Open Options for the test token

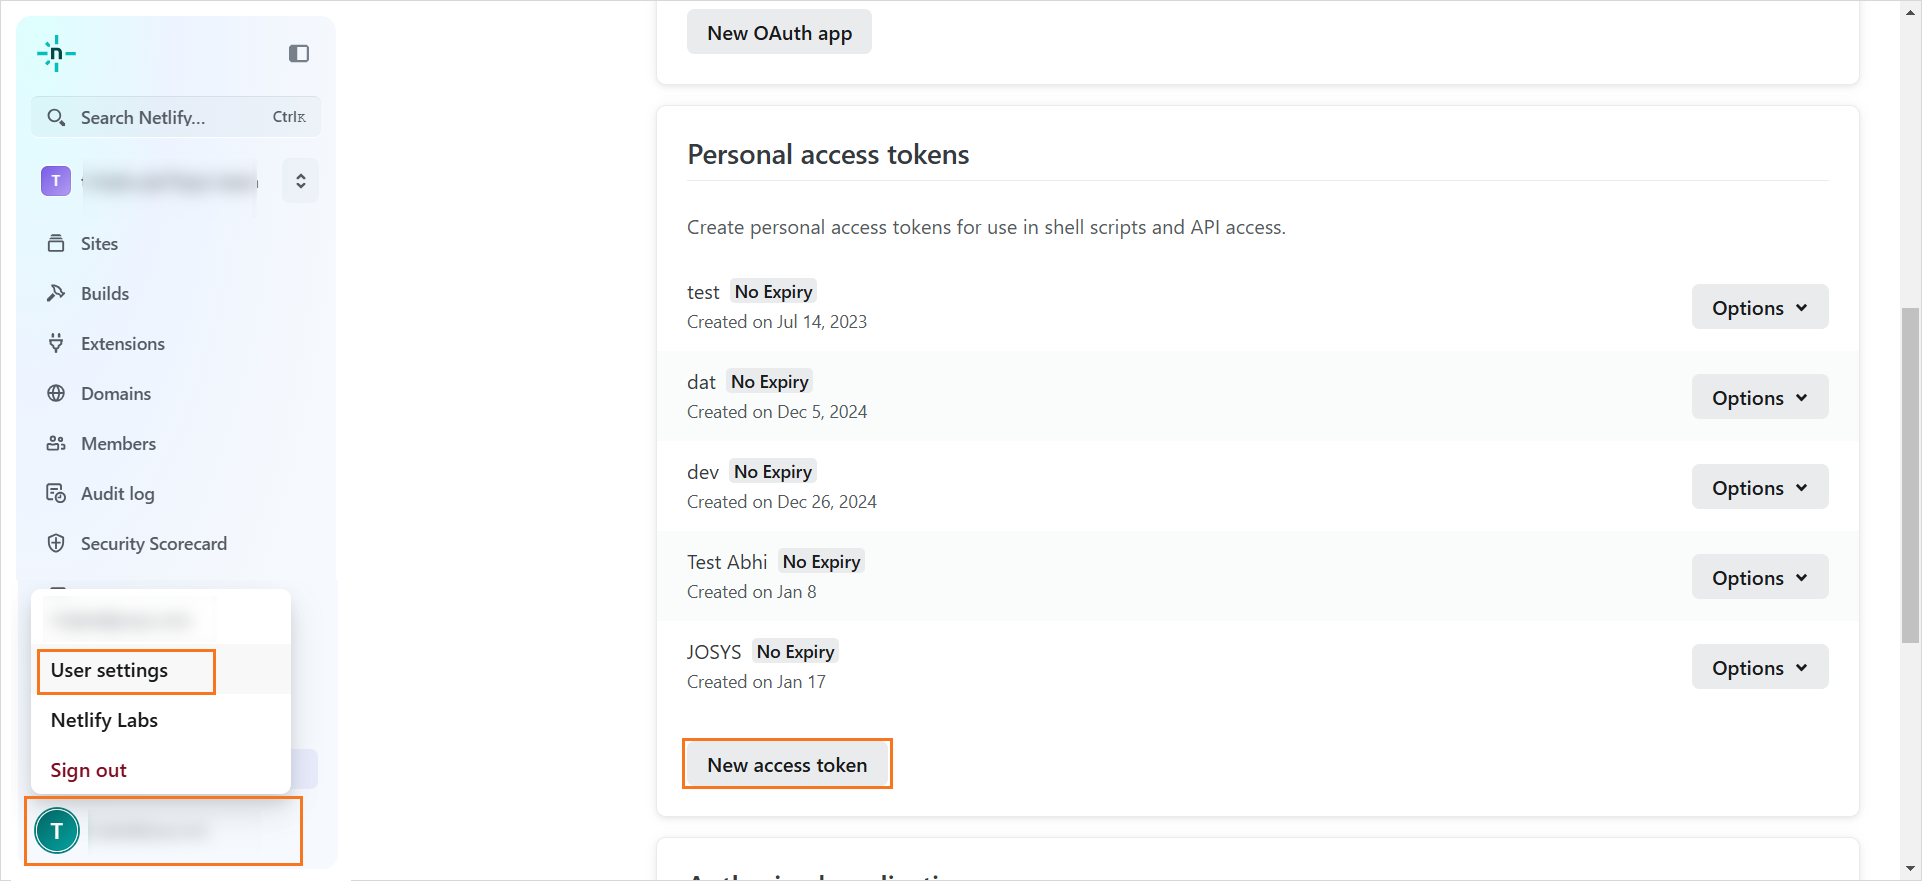pos(1760,307)
